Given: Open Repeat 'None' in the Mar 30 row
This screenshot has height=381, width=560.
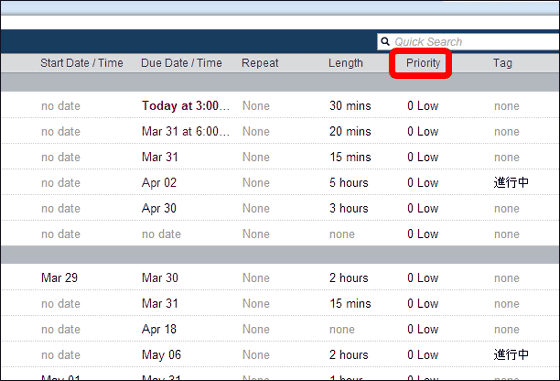Looking at the screenshot, I should click(x=256, y=278).
